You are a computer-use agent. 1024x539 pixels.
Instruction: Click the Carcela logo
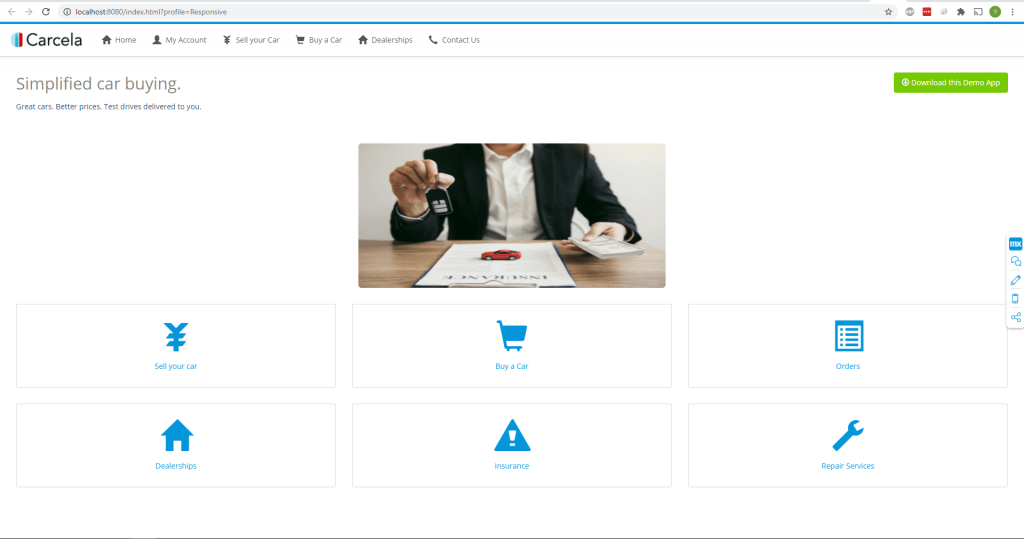click(47, 40)
